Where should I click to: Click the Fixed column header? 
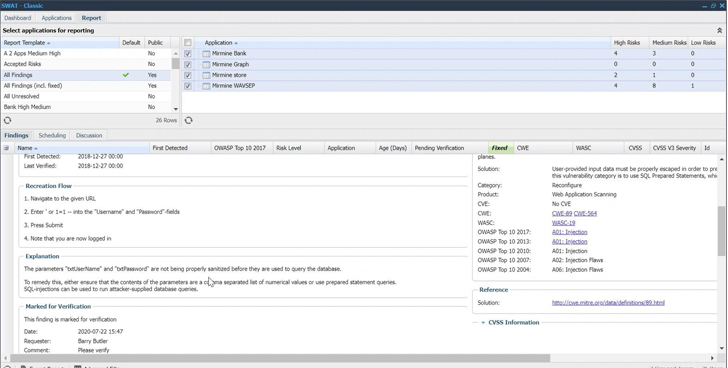point(501,148)
